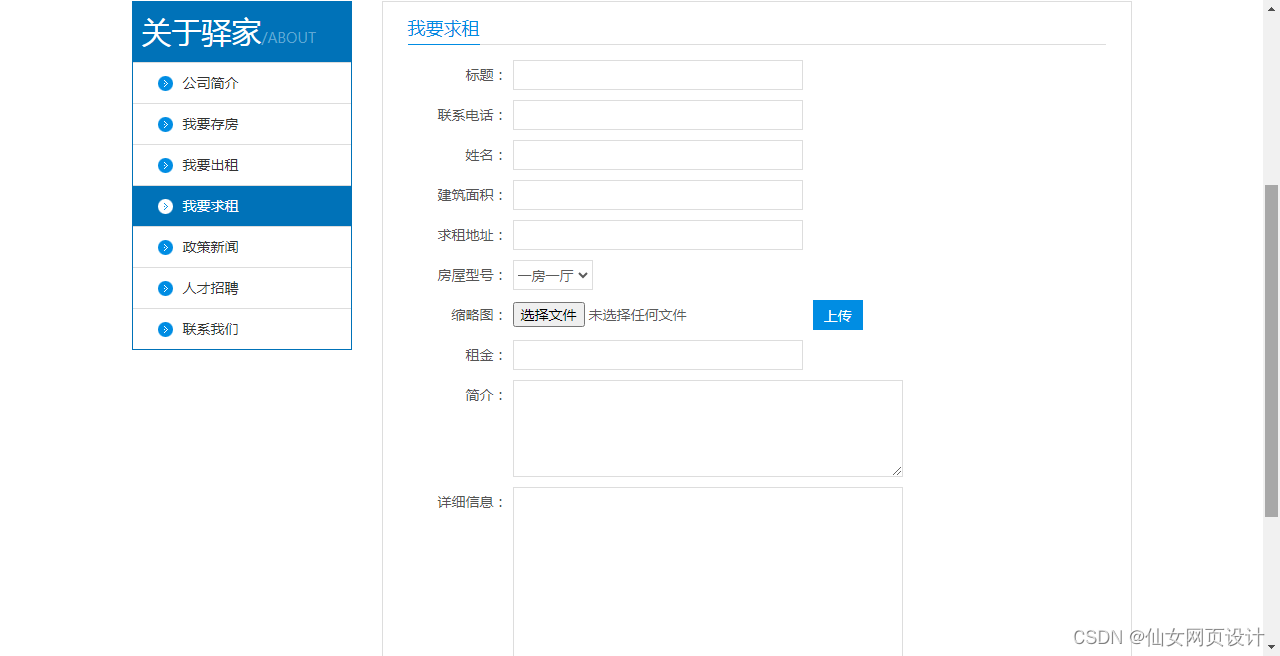The height and width of the screenshot is (656, 1280).
Task: Open the 我要求租 menu item
Action: click(210, 206)
